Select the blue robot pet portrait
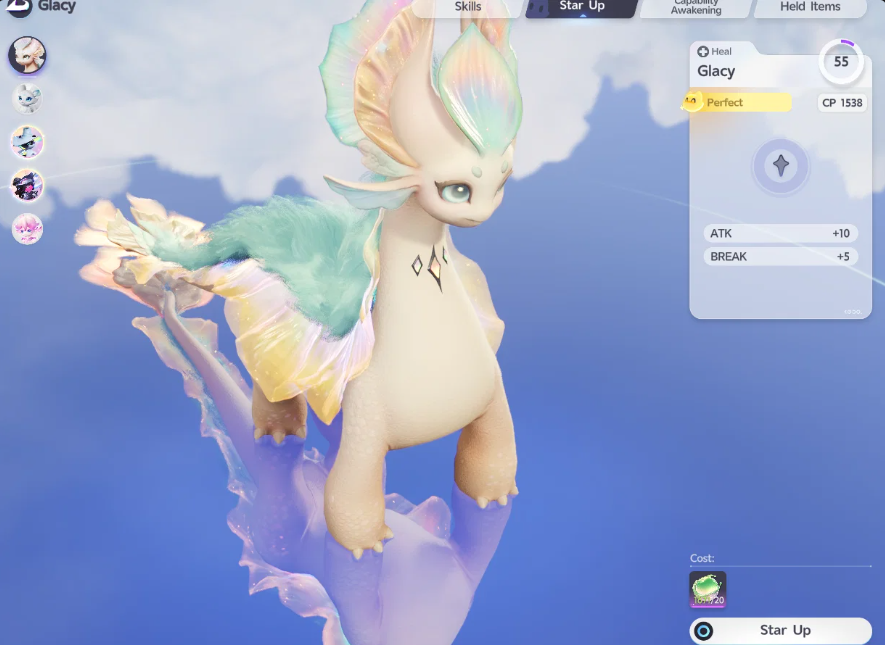This screenshot has width=885, height=645. pyautogui.click(x=27, y=142)
